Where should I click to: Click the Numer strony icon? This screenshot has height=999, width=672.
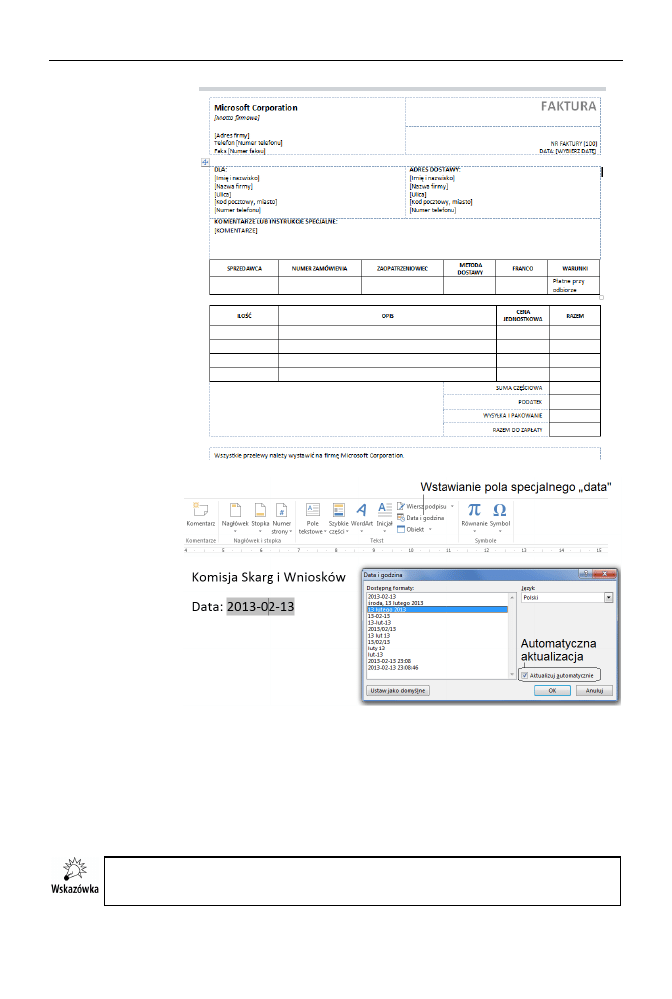282,511
